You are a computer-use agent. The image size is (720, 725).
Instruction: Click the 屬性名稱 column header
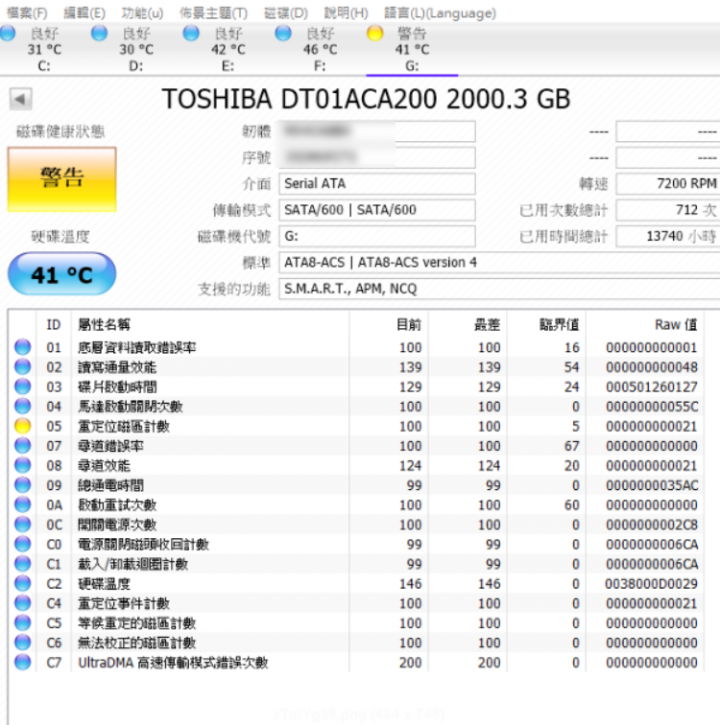click(210, 325)
